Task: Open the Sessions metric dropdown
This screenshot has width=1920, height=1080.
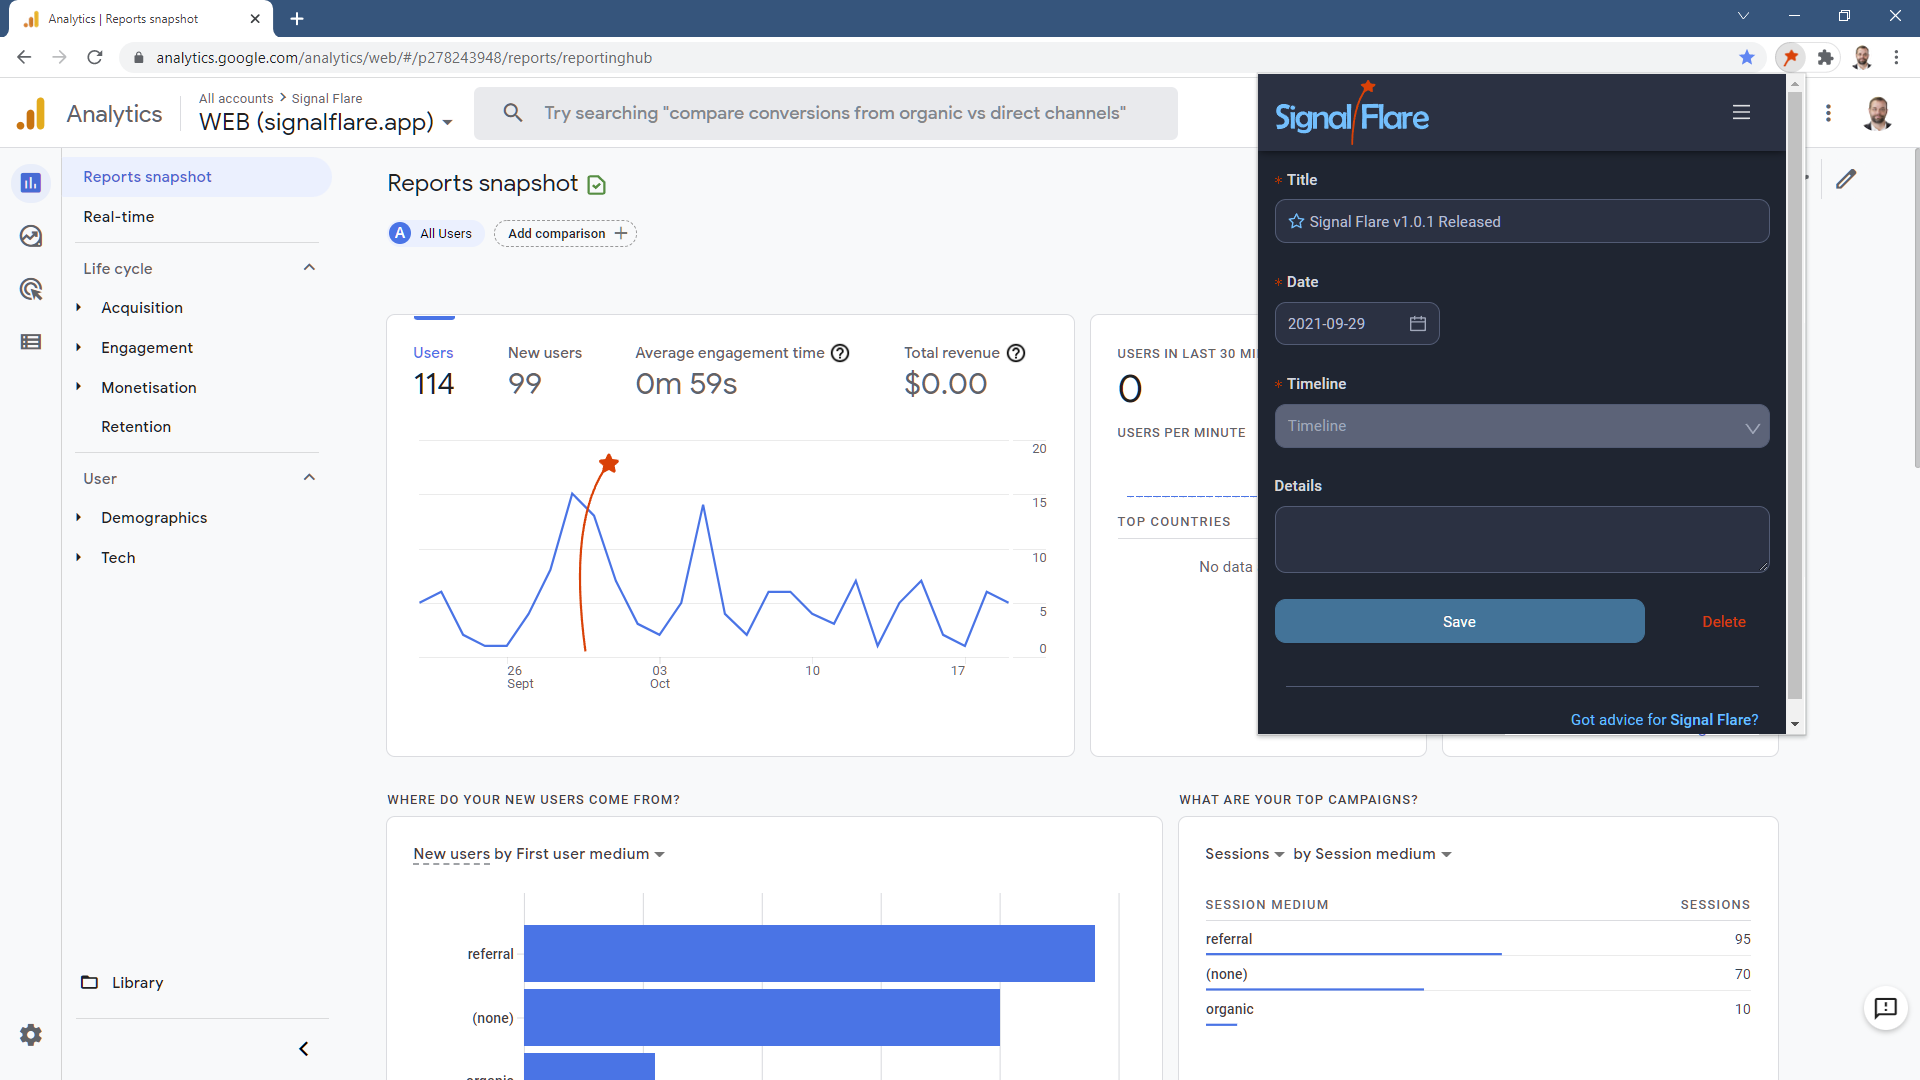Action: (x=1244, y=854)
